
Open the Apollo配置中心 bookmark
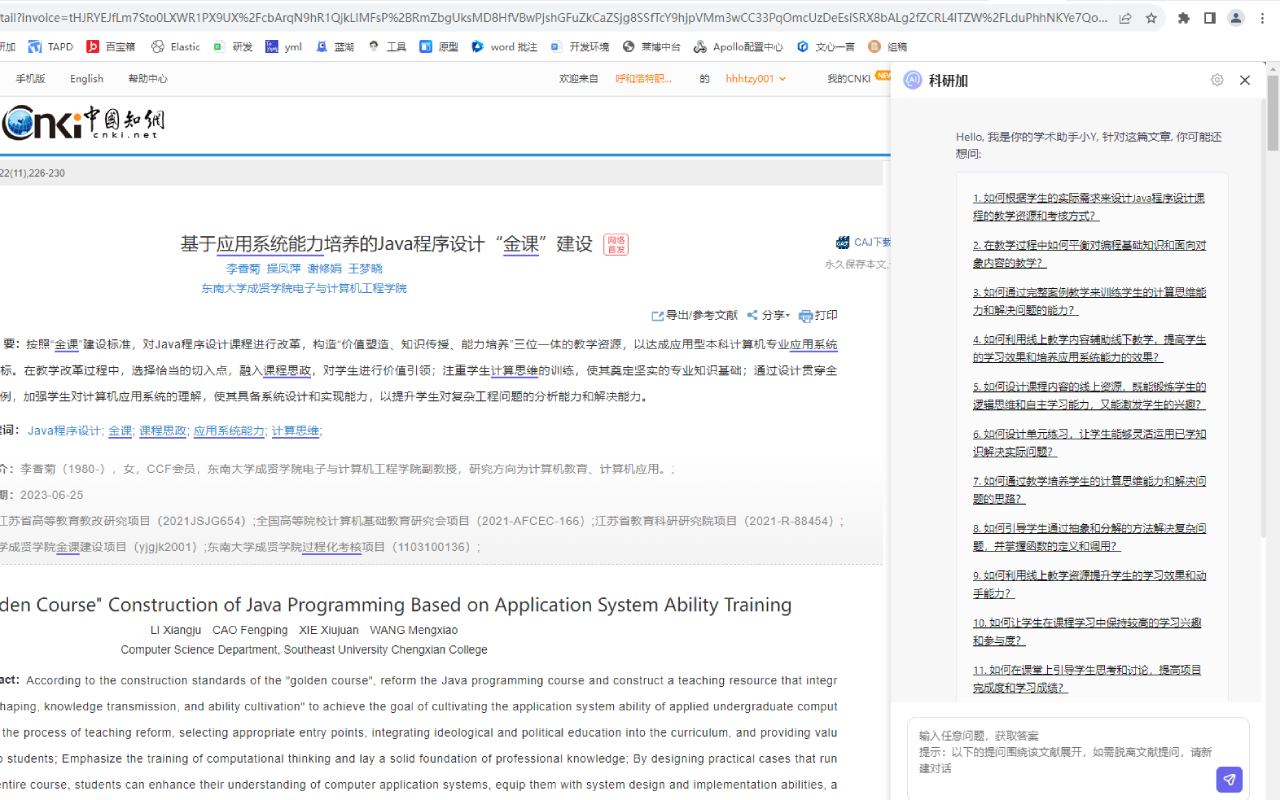click(739, 47)
